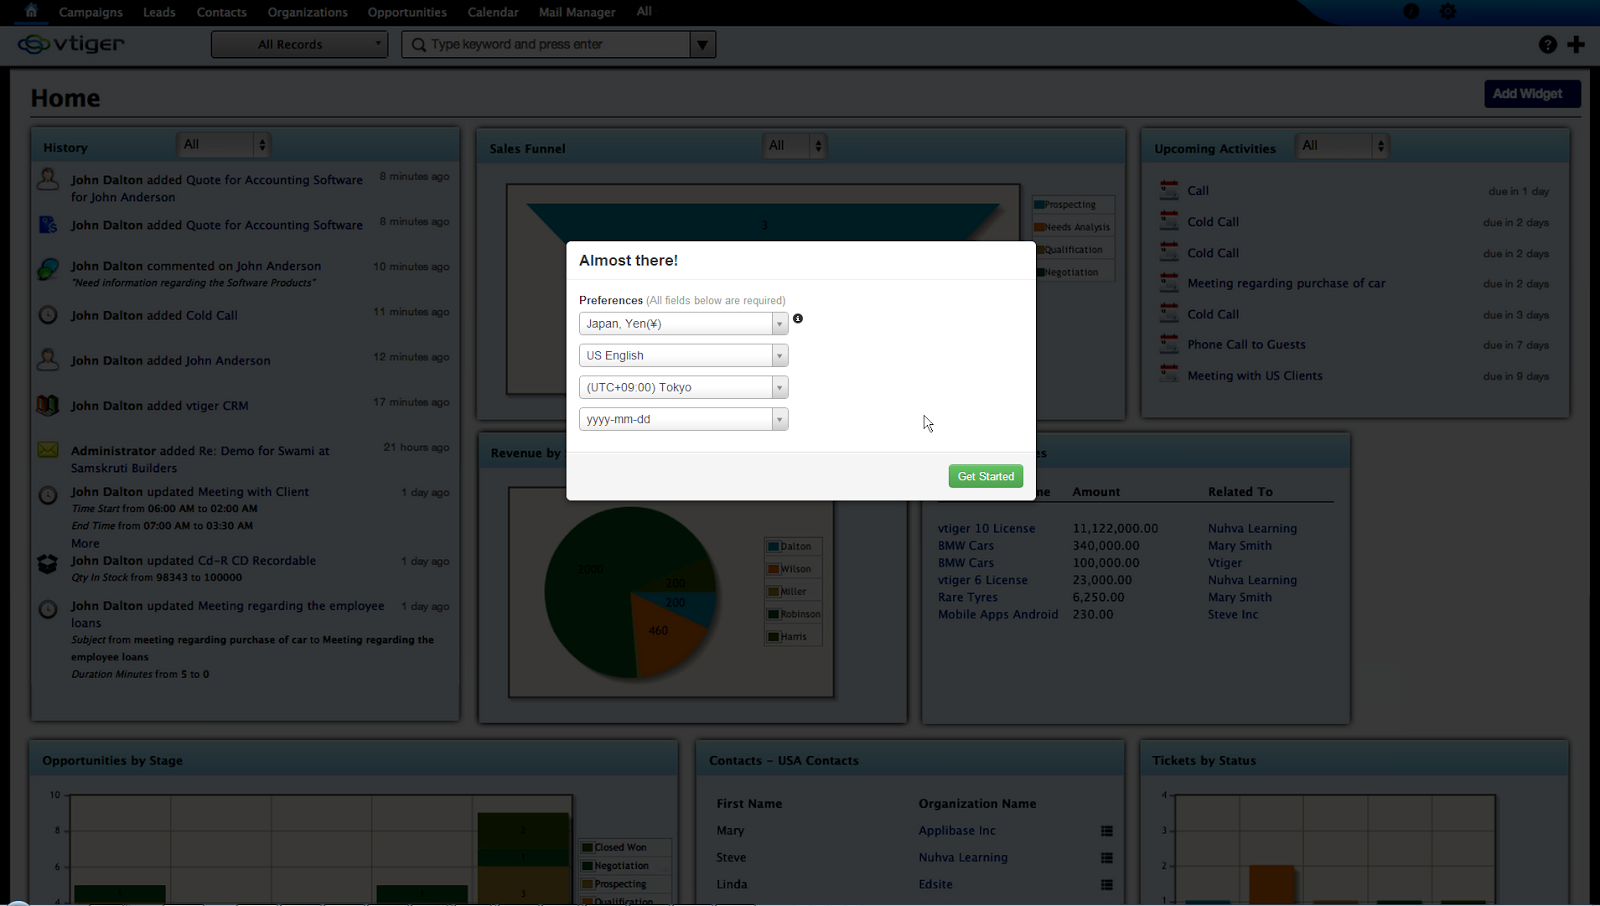This screenshot has height=906, width=1600.
Task: Open the Opportunities menu
Action: [x=407, y=12]
